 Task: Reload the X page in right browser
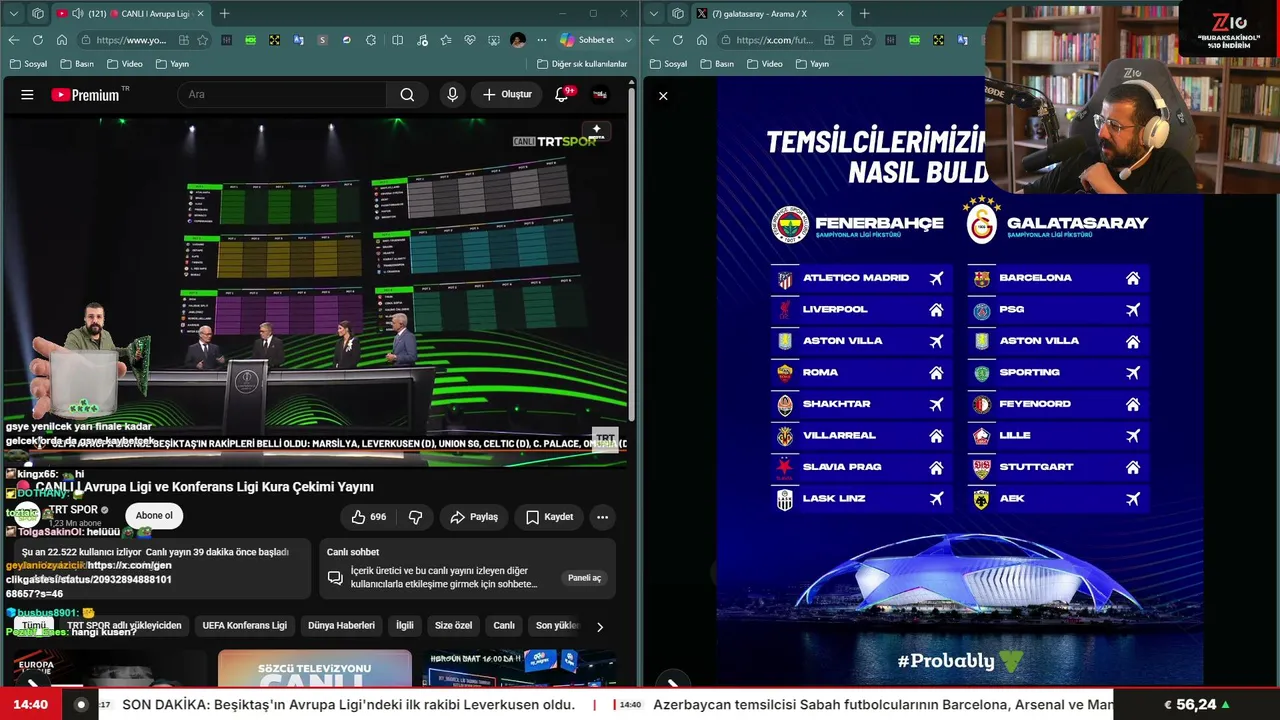678,40
